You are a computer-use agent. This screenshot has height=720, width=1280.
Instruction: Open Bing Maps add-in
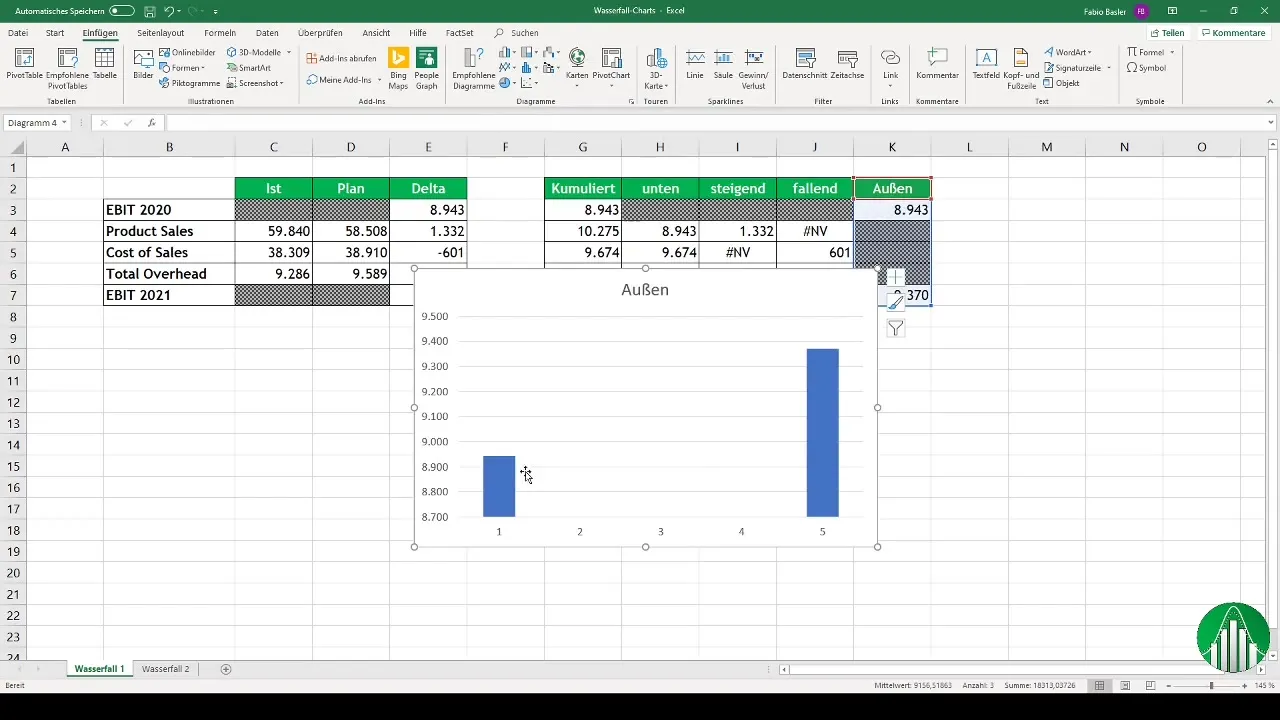pos(399,67)
